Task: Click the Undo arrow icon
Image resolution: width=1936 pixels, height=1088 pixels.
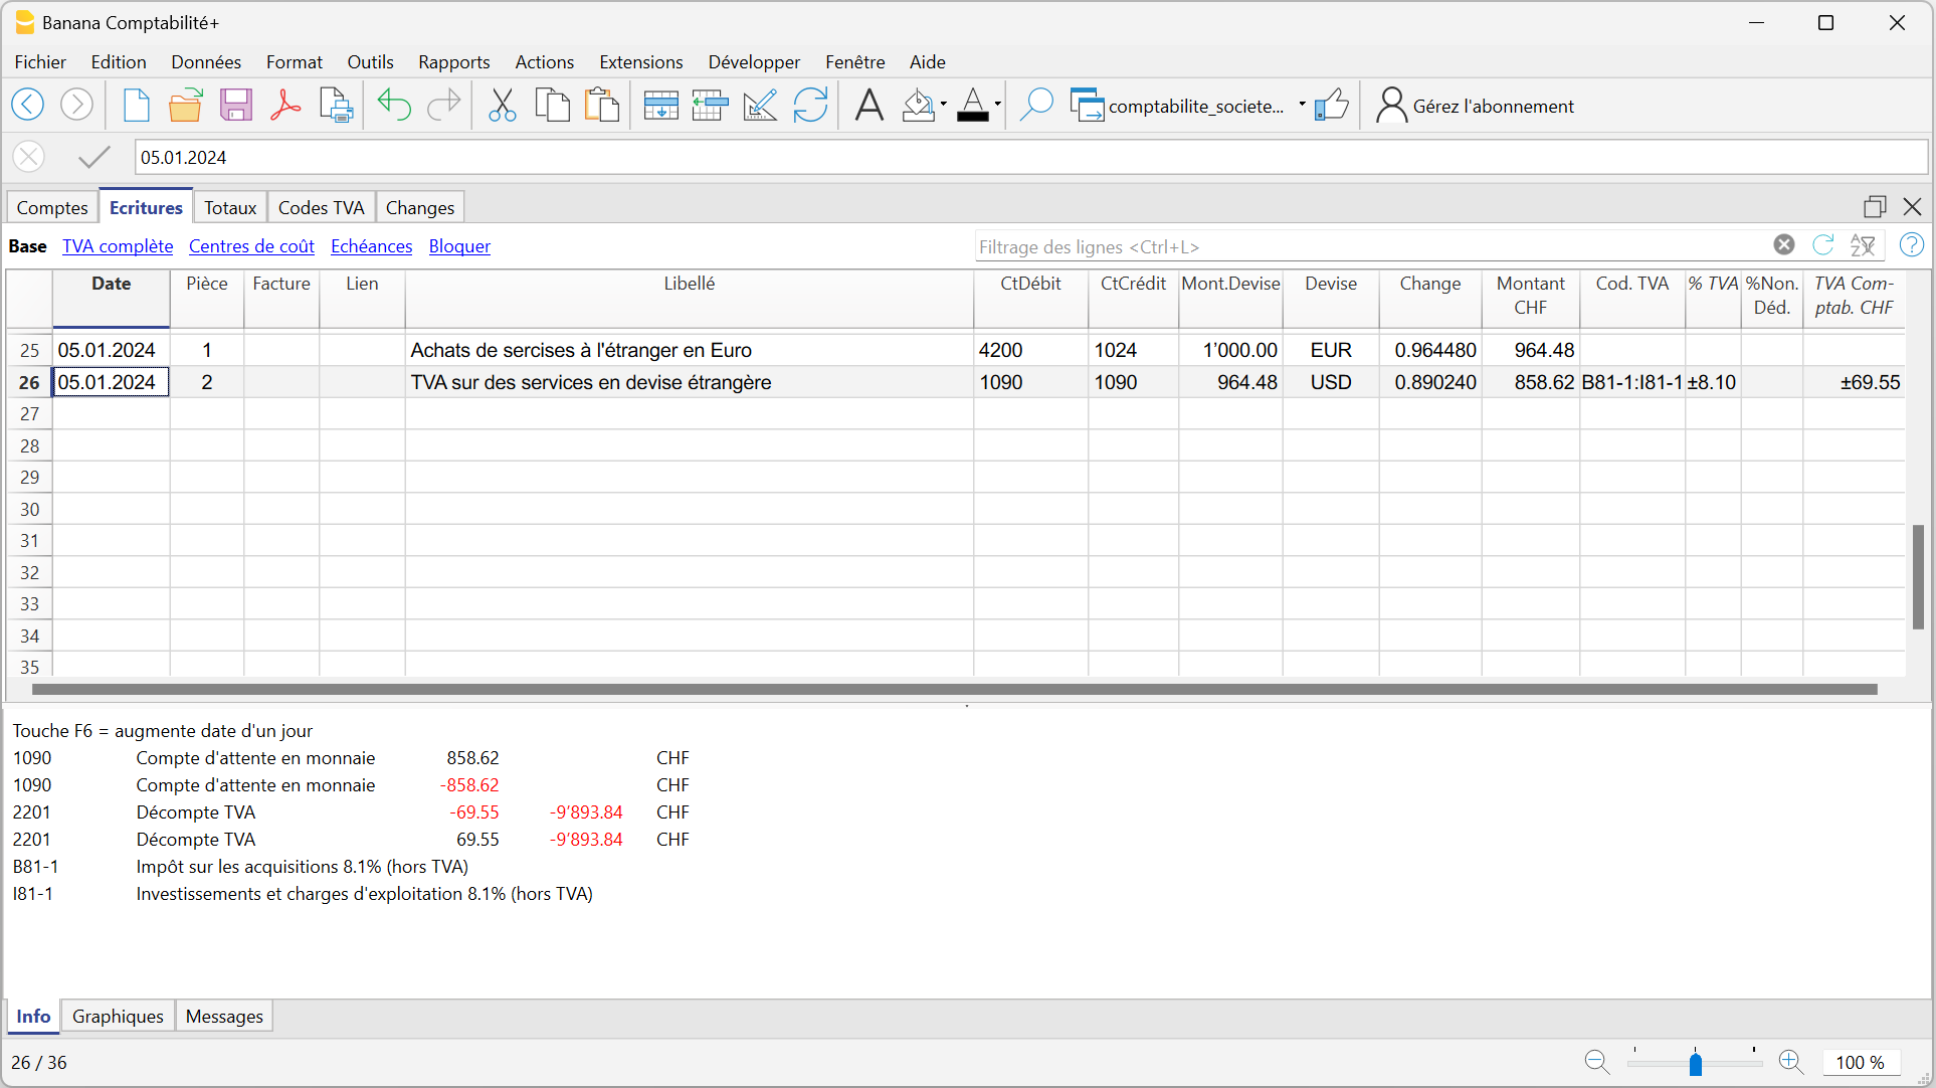Action: [x=394, y=105]
